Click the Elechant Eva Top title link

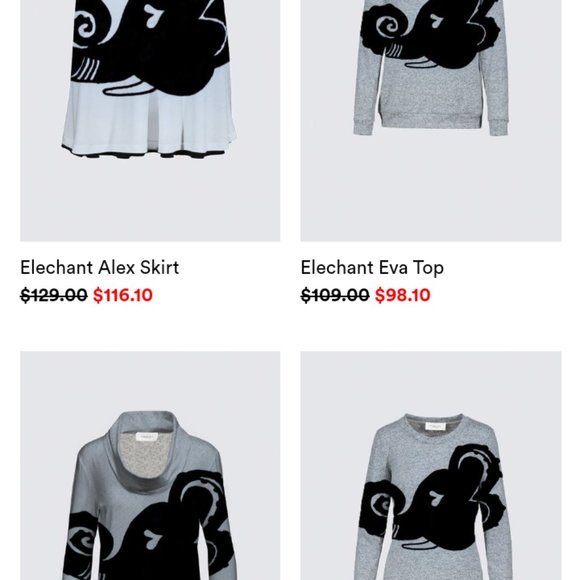click(x=372, y=267)
